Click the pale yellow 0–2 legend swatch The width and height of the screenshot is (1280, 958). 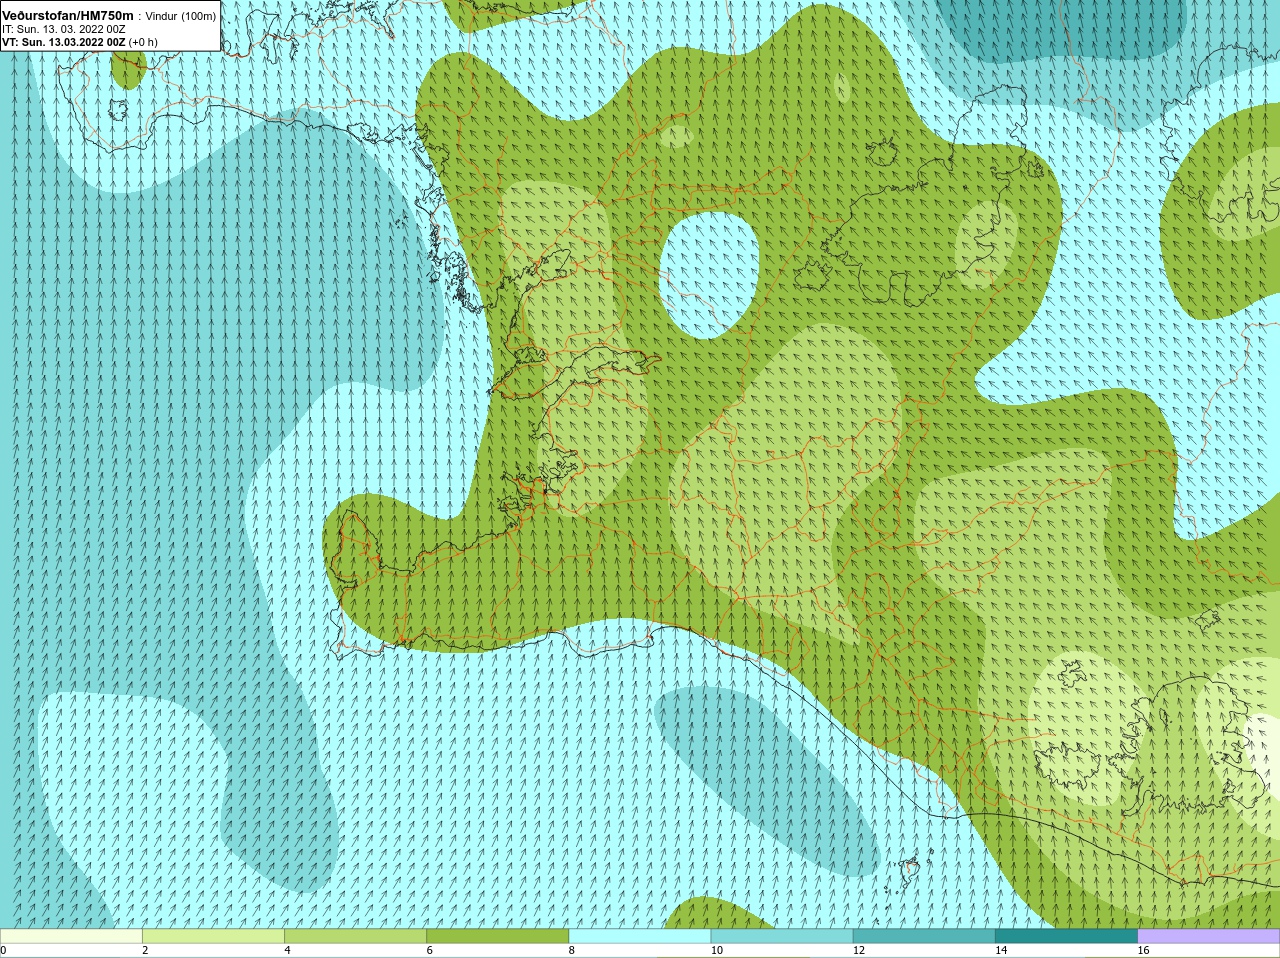71,936
